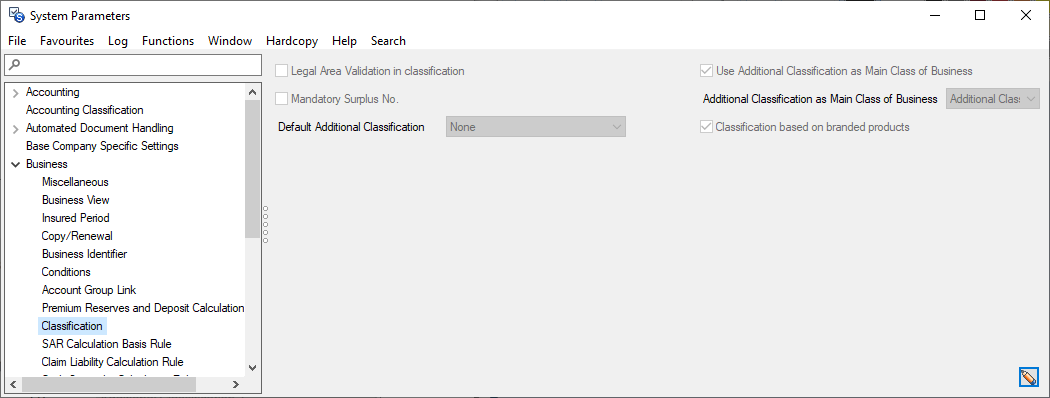Select Claim Liability Calculation Rule item
The image size is (1050, 398).
coord(112,362)
